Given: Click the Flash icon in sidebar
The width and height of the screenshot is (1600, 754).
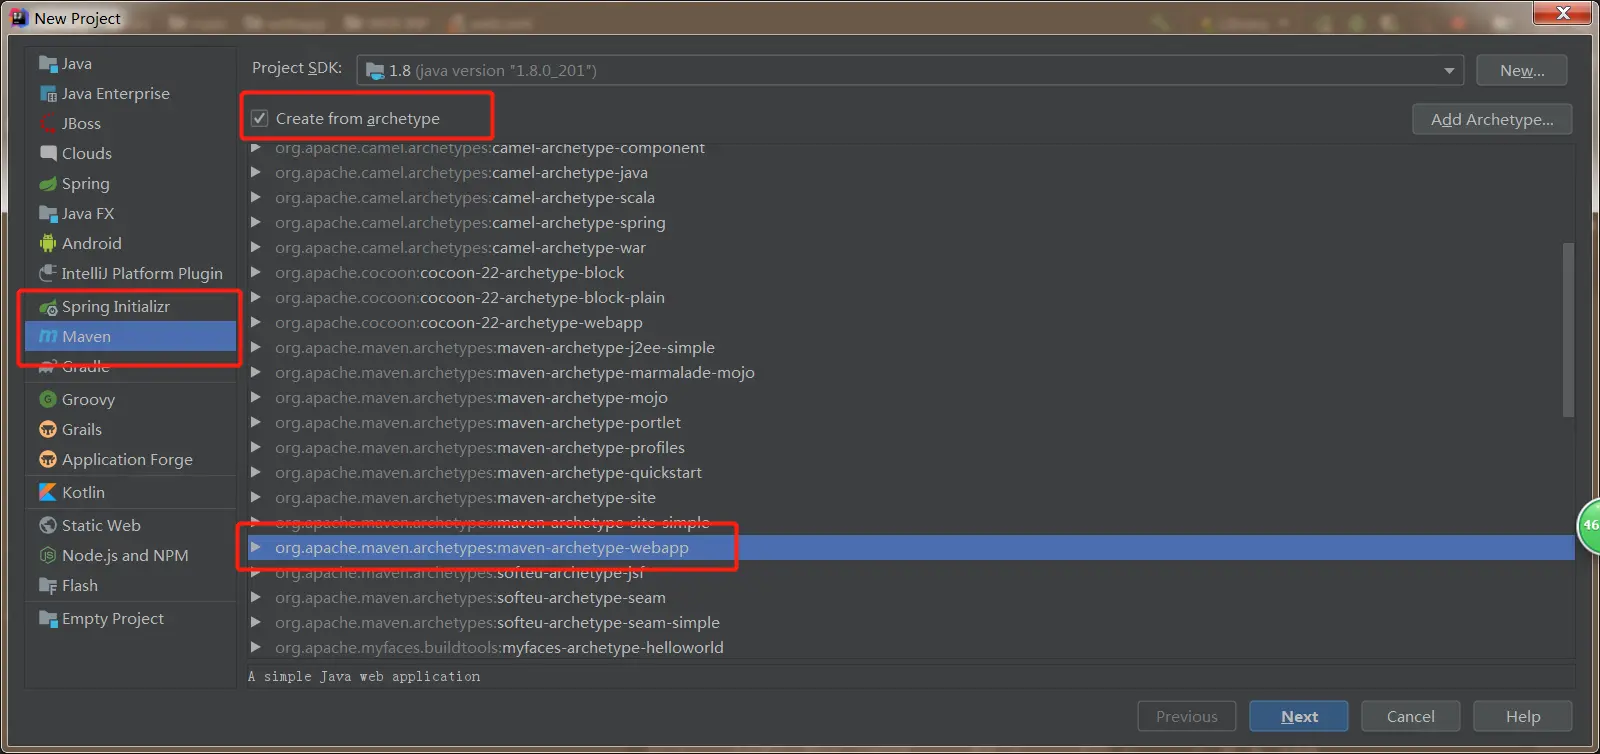Looking at the screenshot, I should (48, 586).
